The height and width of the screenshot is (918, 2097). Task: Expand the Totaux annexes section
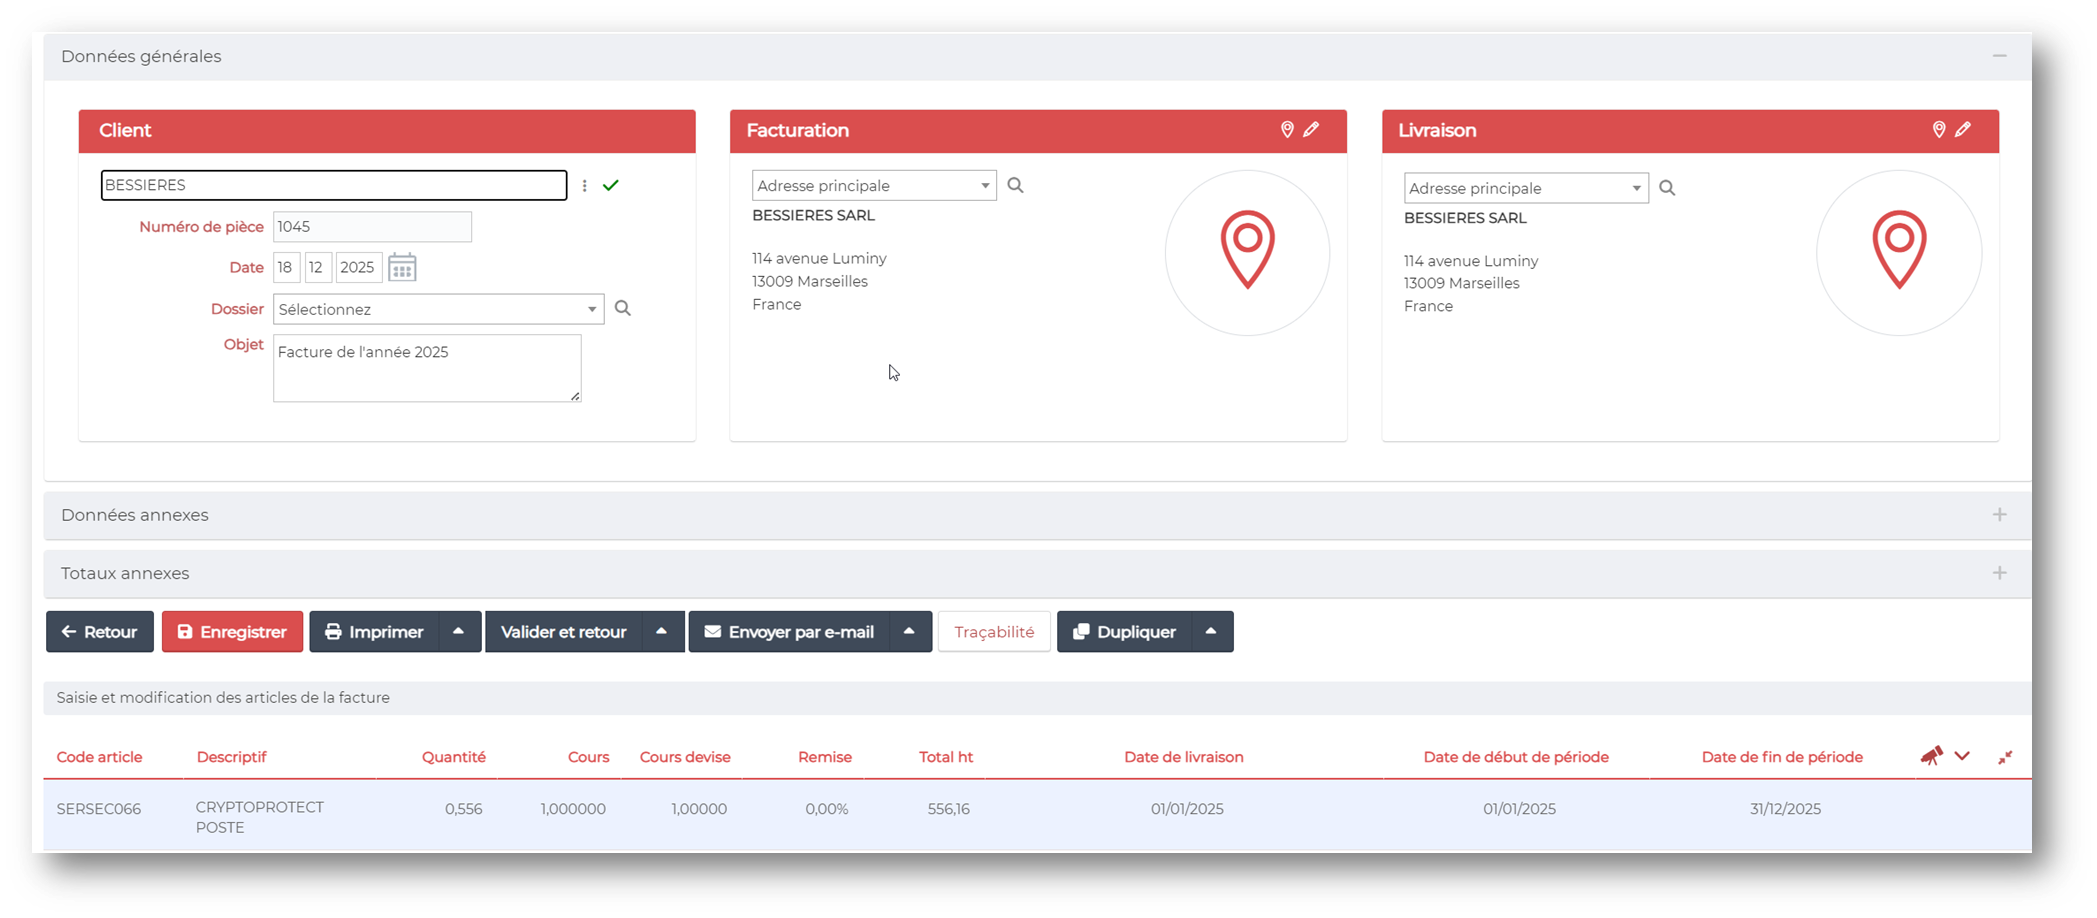[1999, 573]
